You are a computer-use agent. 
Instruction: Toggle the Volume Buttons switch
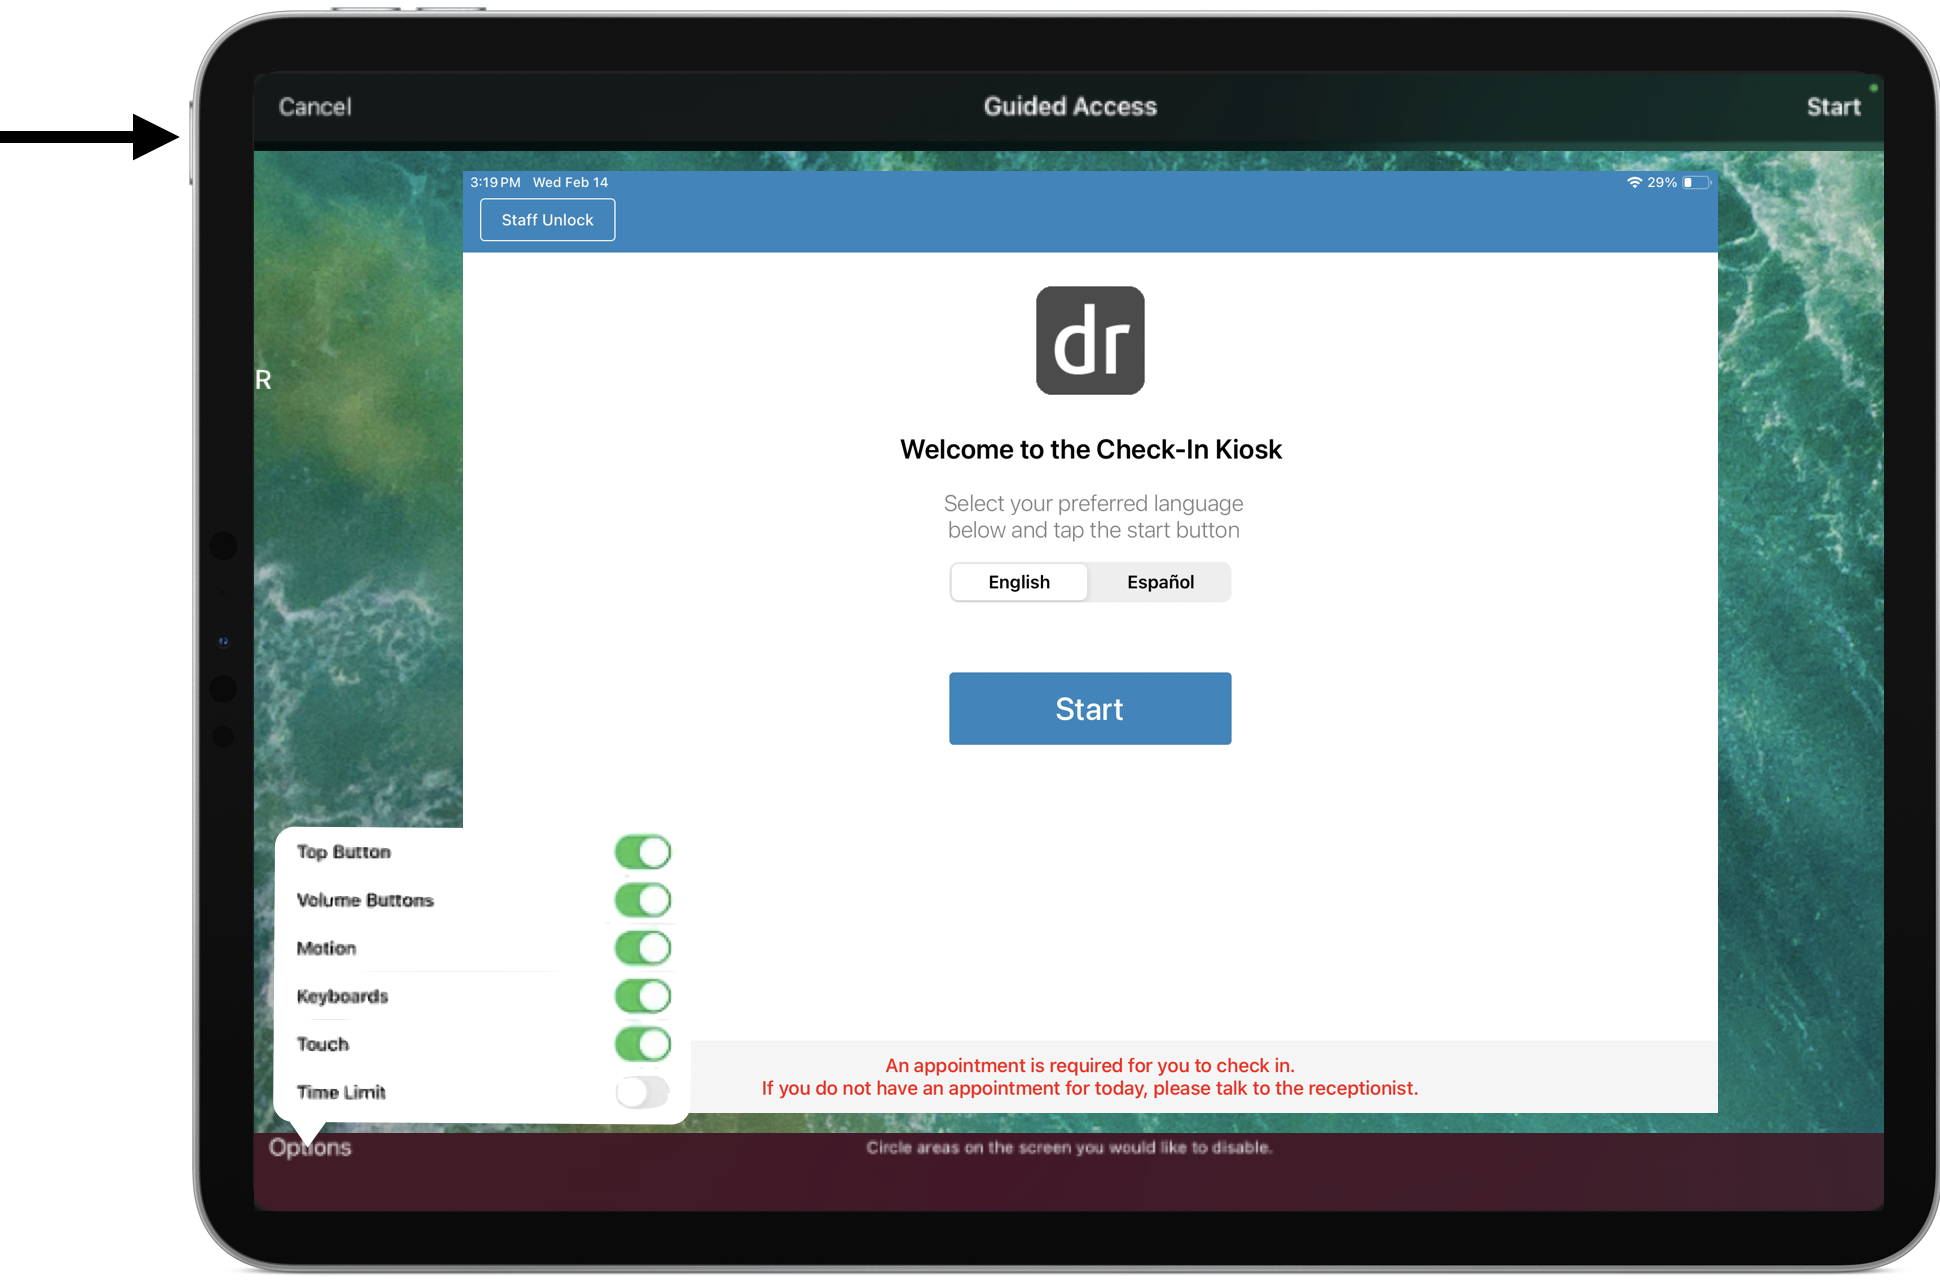[643, 900]
